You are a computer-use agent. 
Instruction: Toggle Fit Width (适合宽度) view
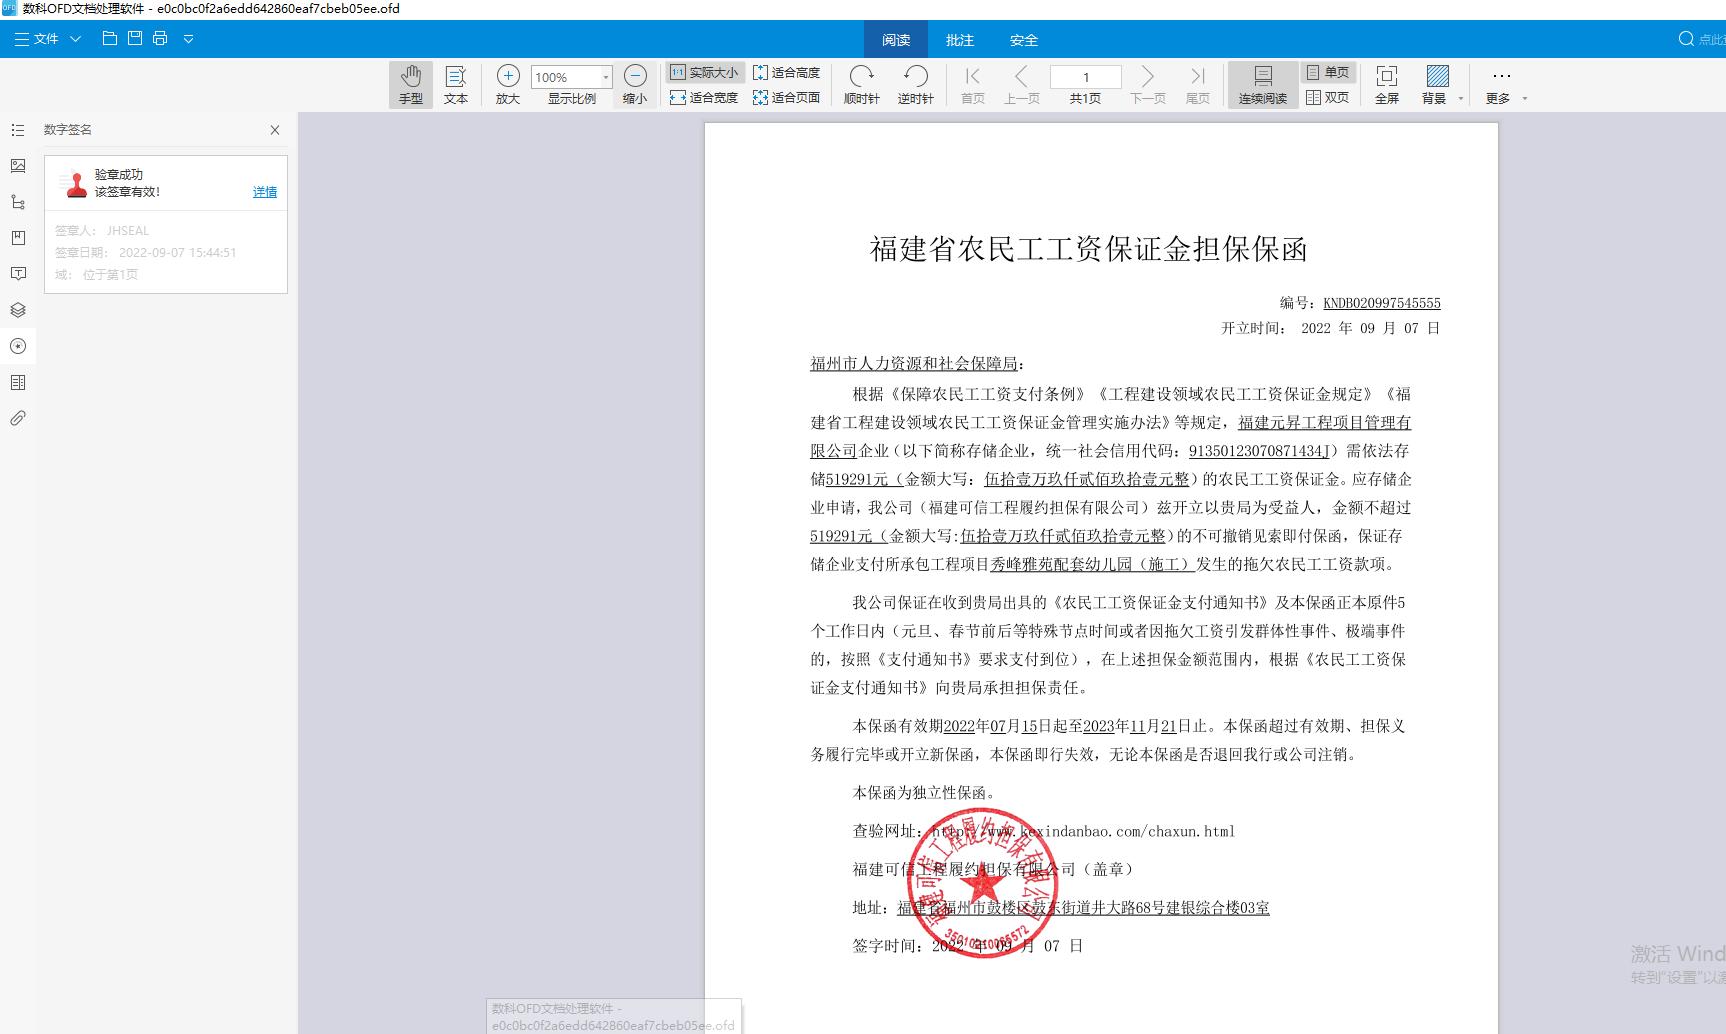point(705,97)
